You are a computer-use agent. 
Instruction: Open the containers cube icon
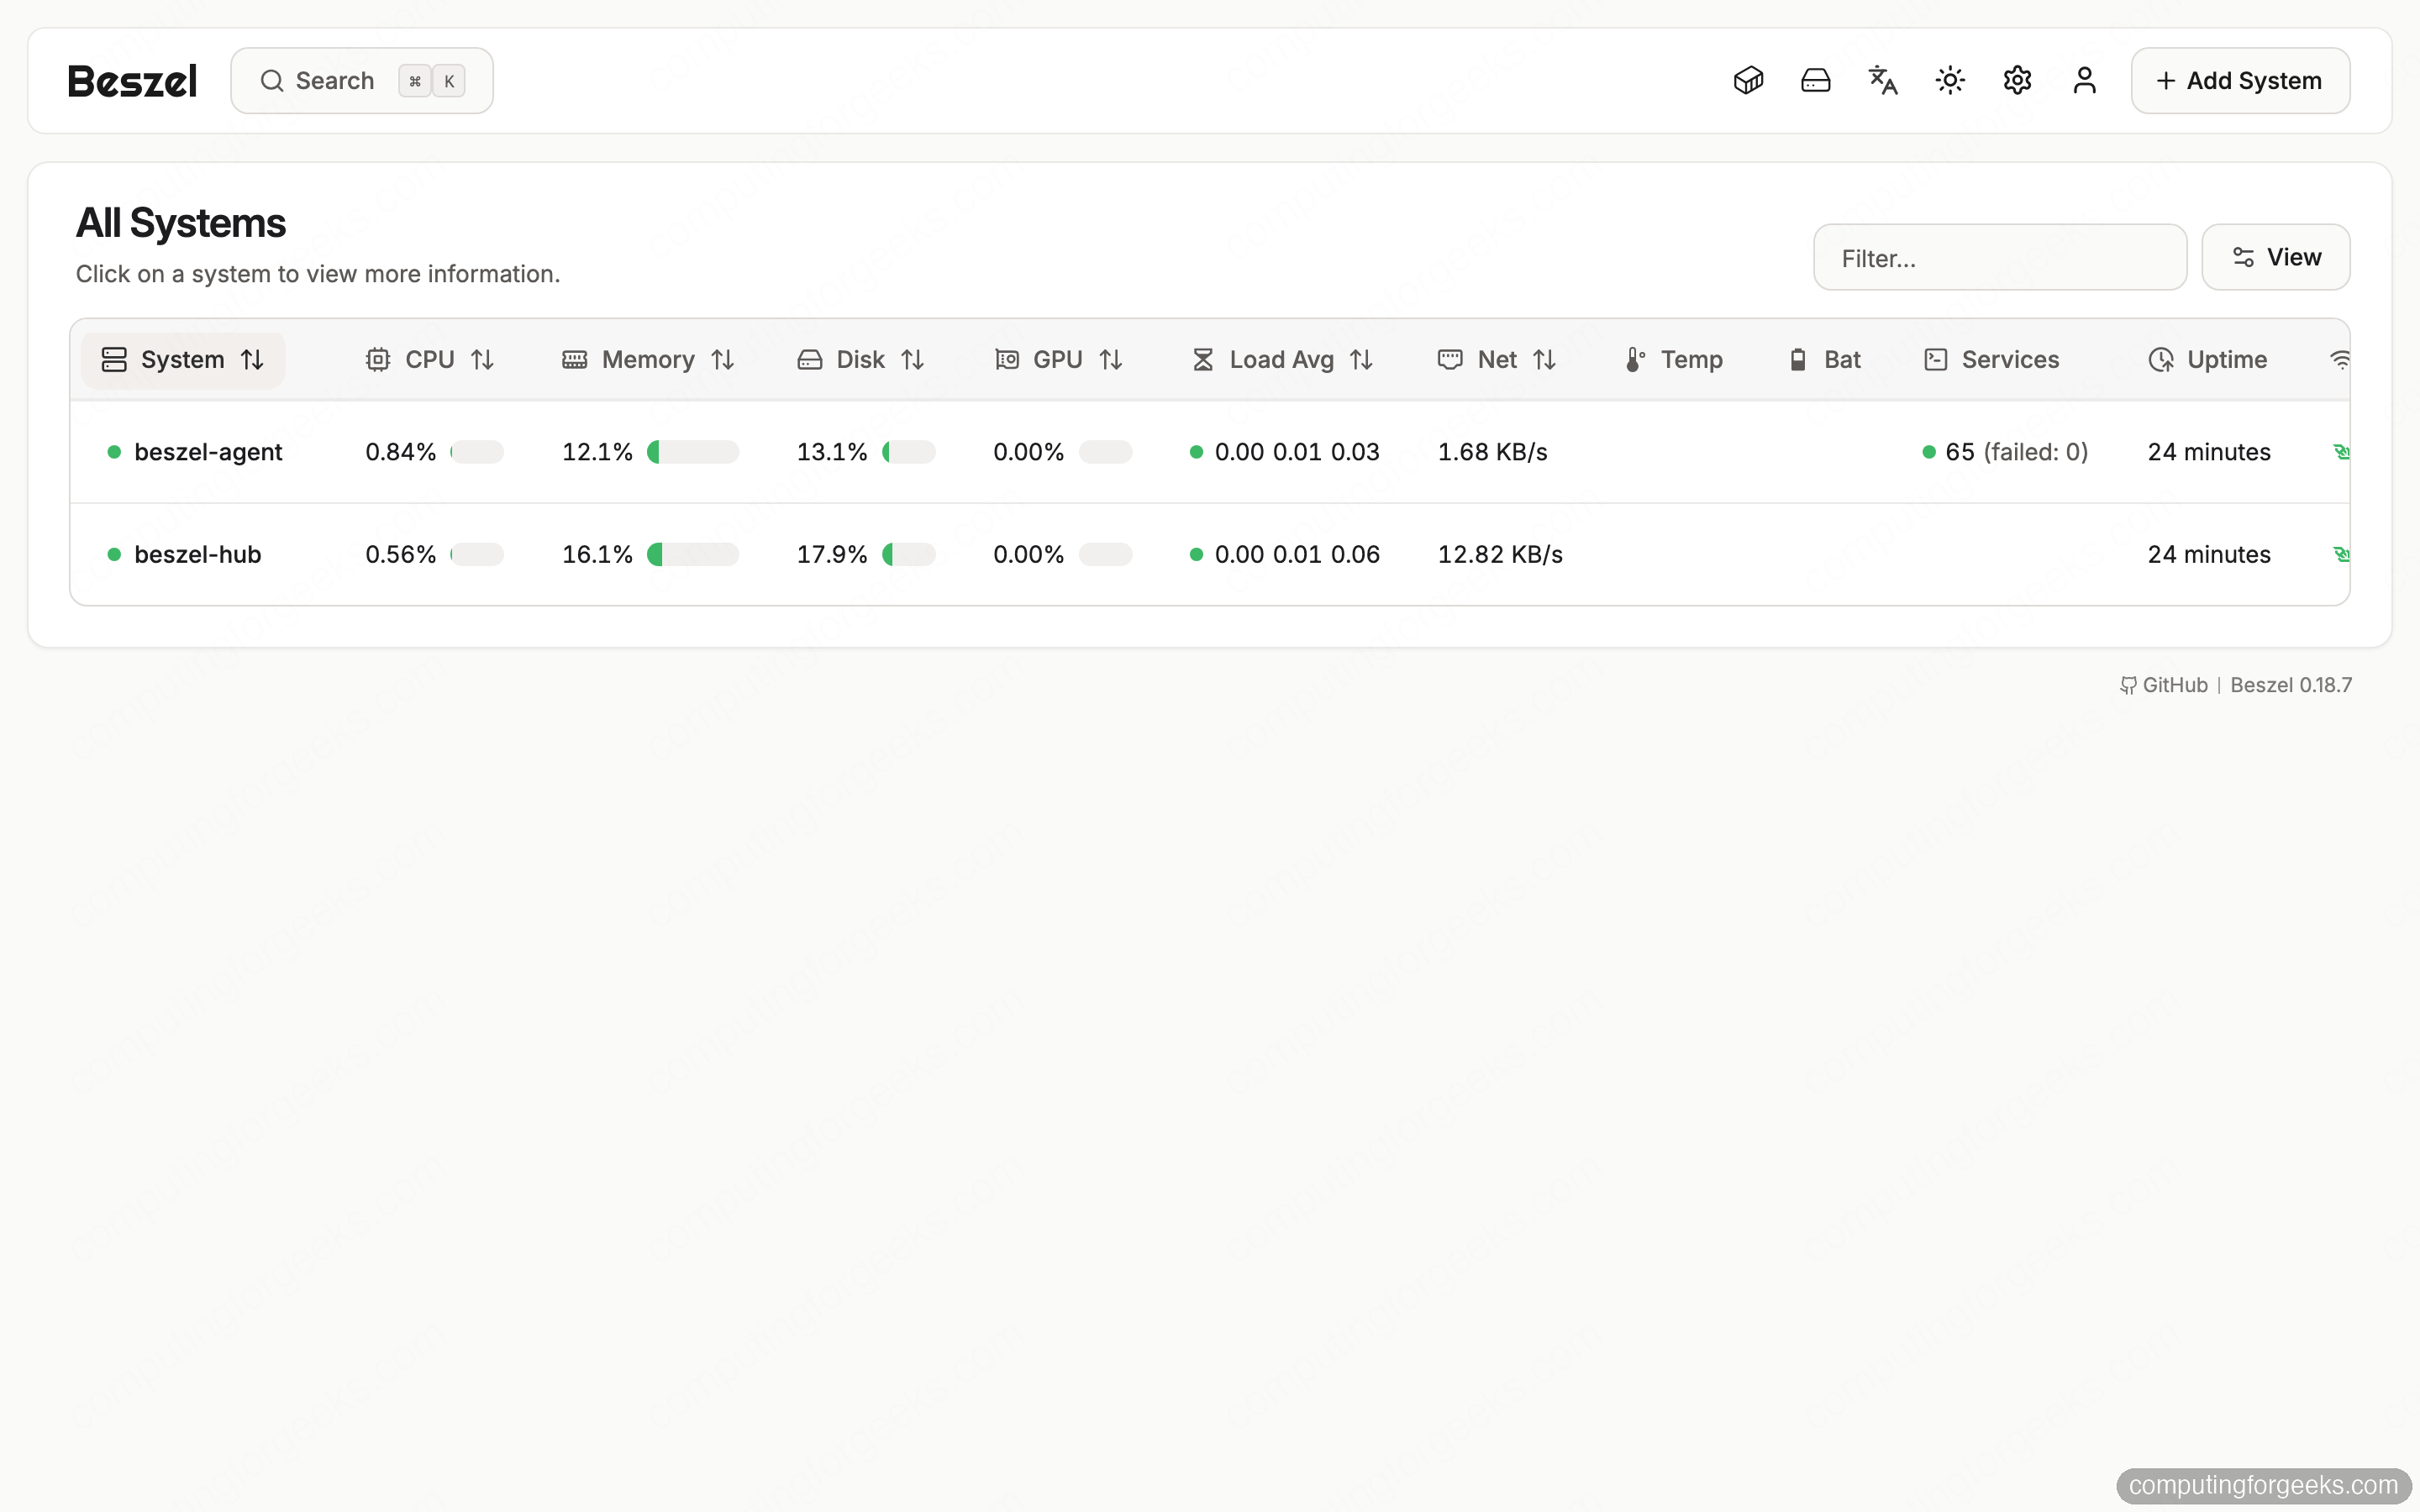(1748, 80)
